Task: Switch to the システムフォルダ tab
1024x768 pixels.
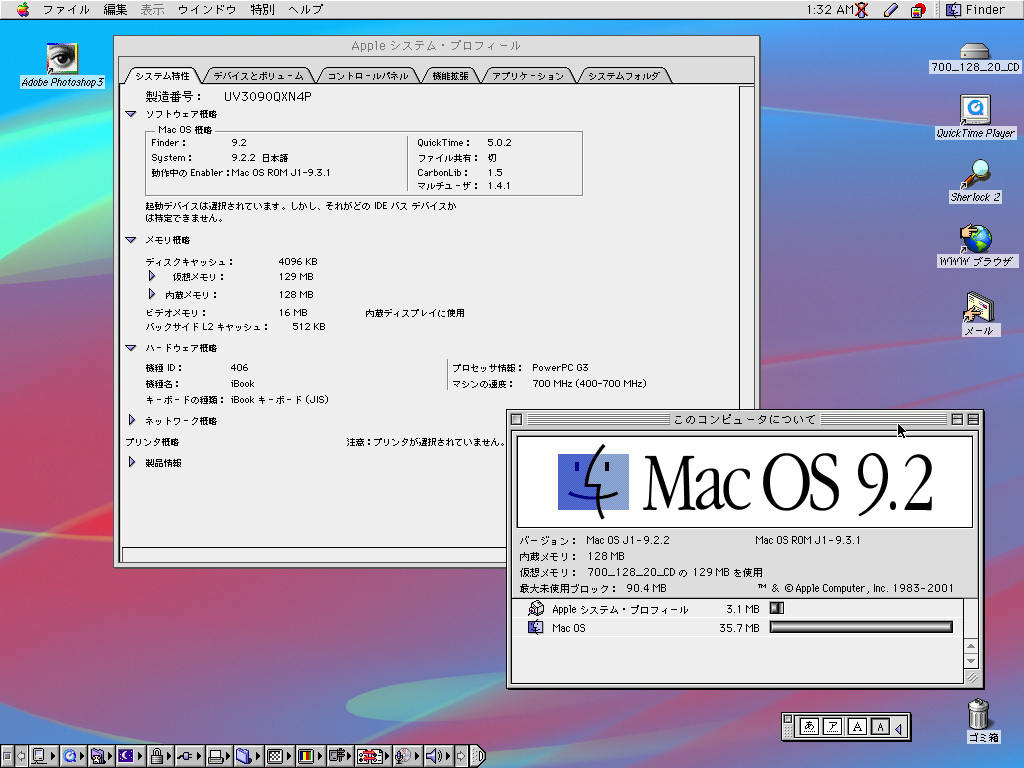Action: pyautogui.click(x=624, y=76)
